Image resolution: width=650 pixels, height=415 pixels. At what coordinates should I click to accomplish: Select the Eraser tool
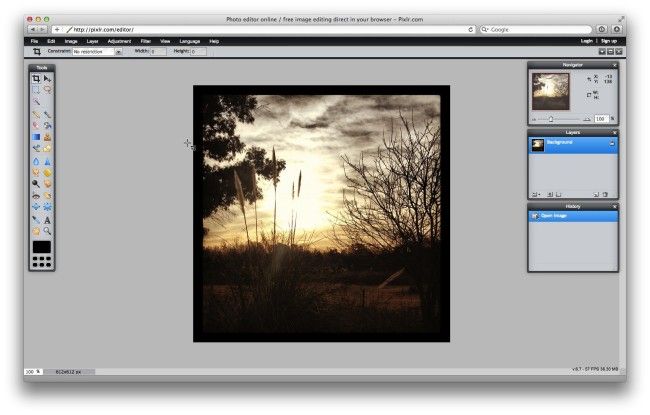(36, 125)
